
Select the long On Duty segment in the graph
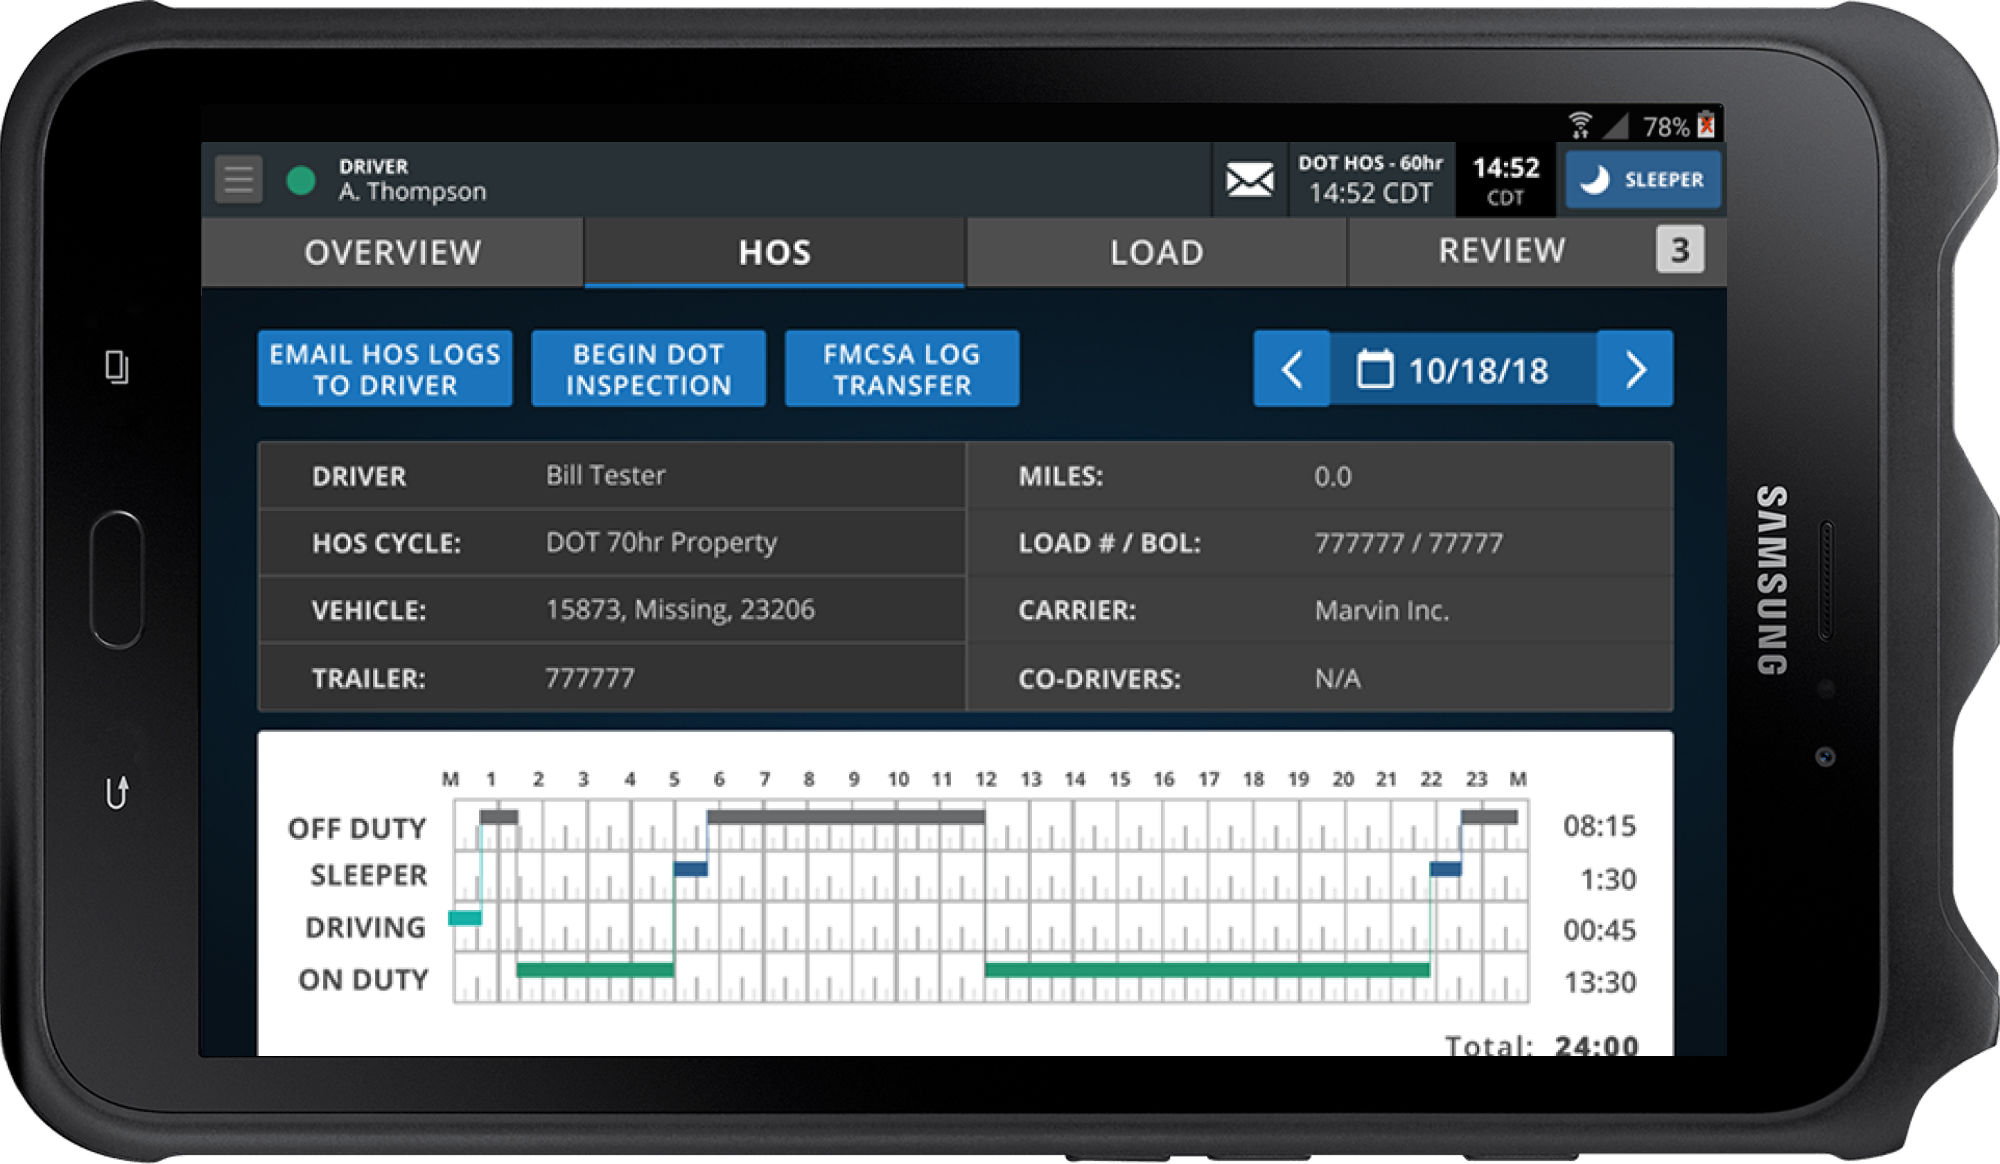[x=1206, y=969]
